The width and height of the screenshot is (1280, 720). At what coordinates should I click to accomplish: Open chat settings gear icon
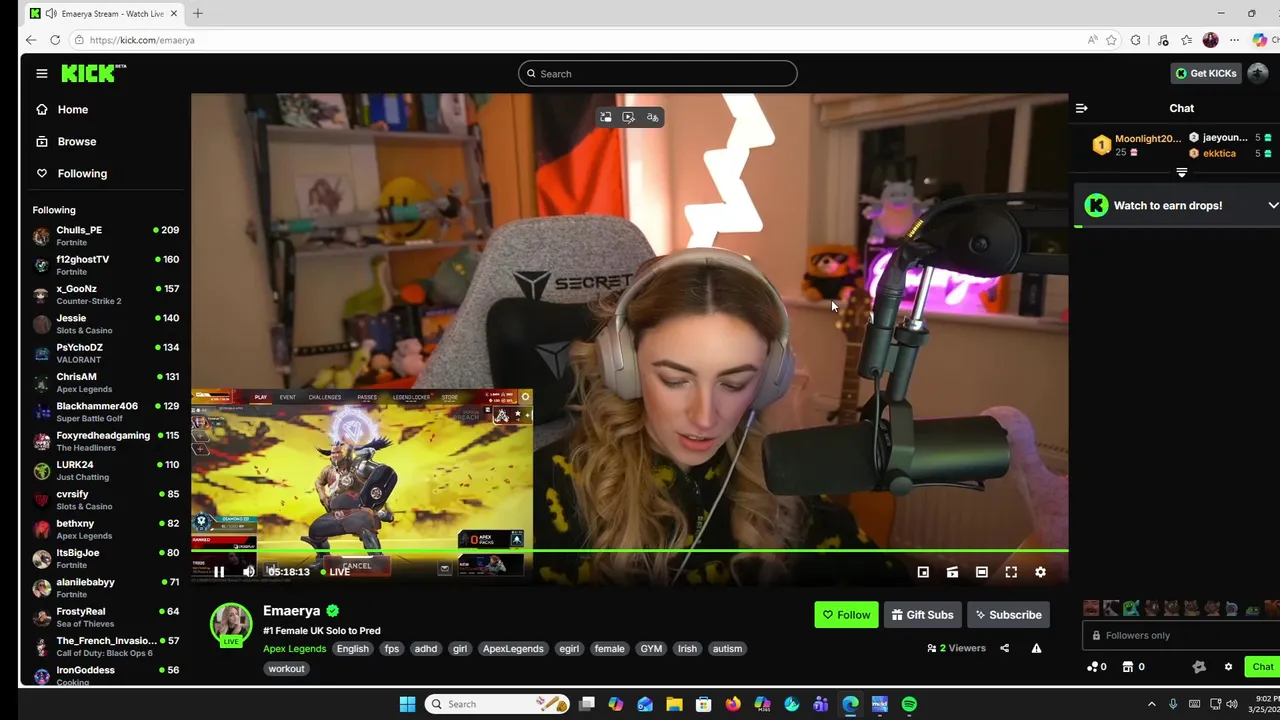1228,667
